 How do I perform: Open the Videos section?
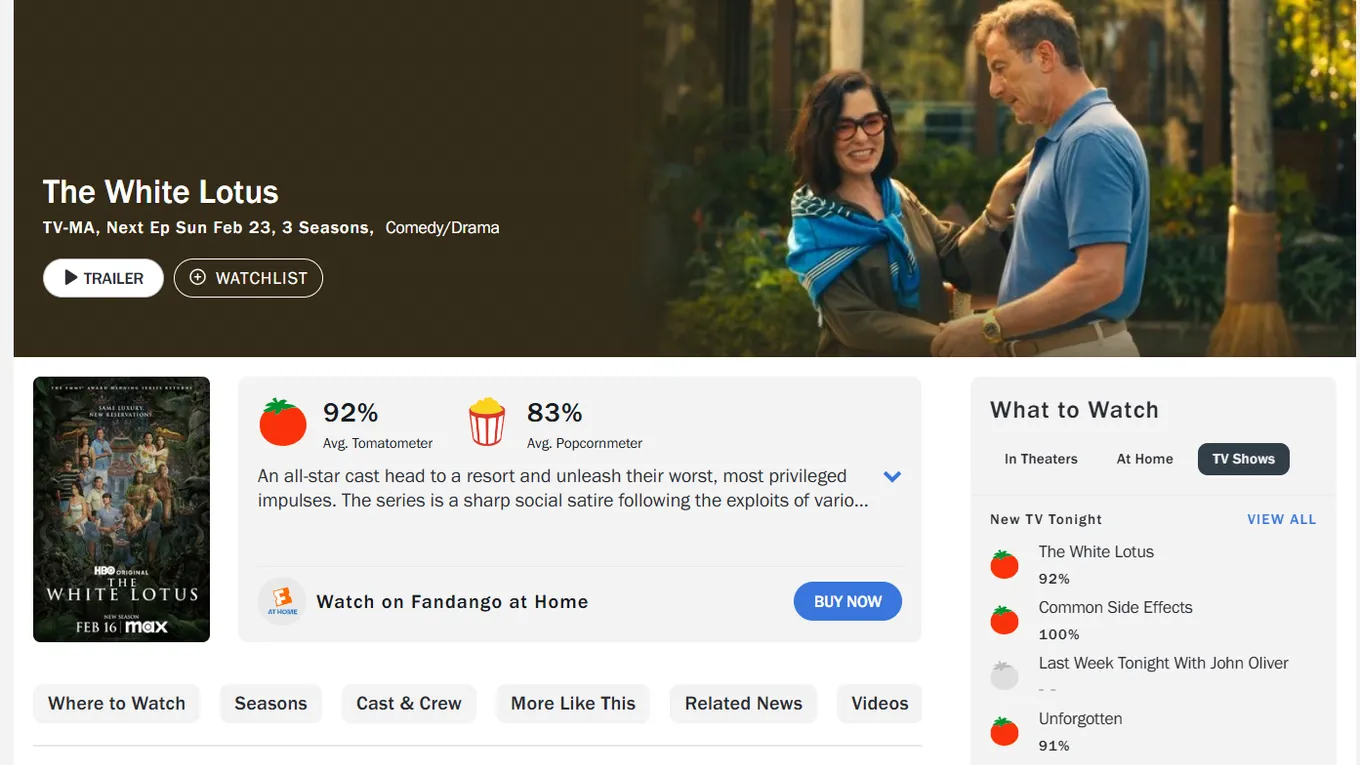point(880,703)
